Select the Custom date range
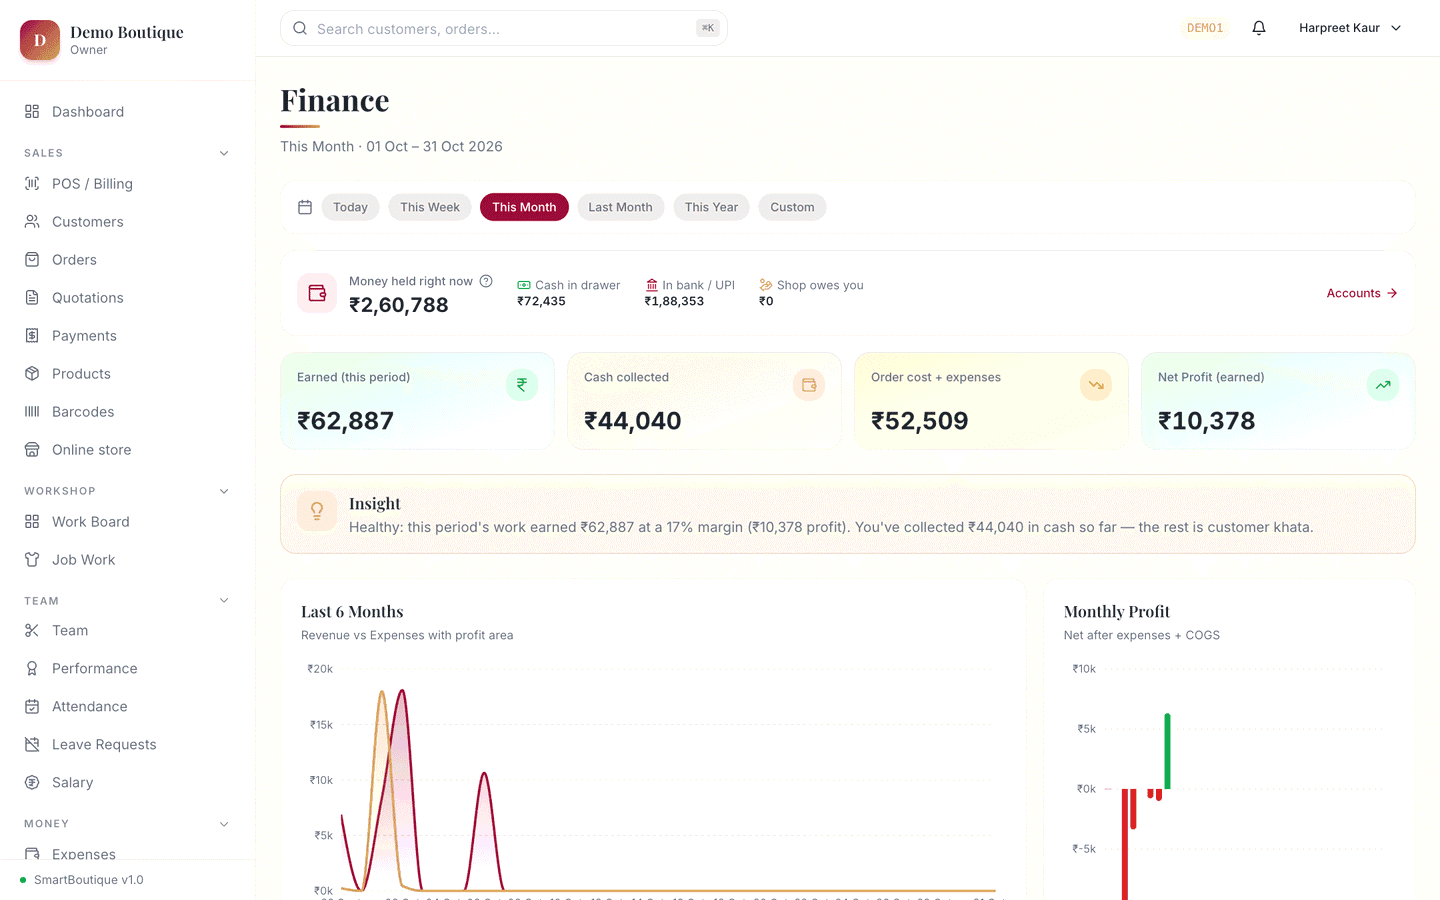The width and height of the screenshot is (1440, 900). (x=792, y=207)
